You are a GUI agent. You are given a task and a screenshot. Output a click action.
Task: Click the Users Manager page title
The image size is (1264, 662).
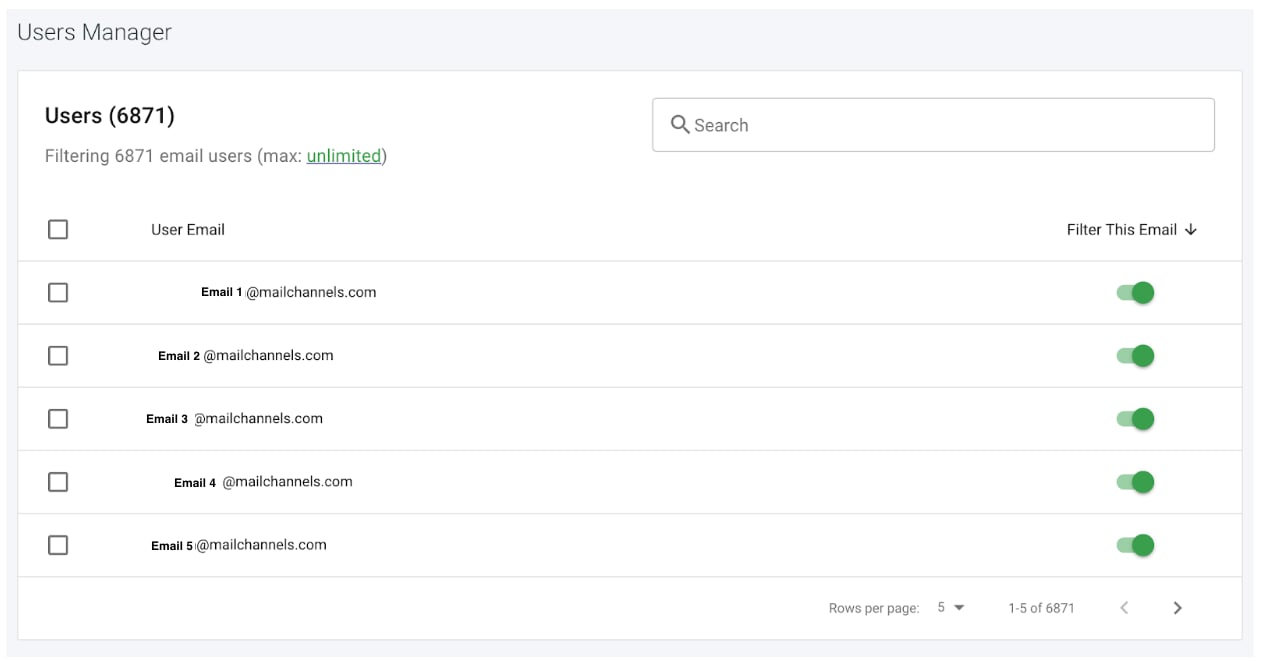coord(95,32)
